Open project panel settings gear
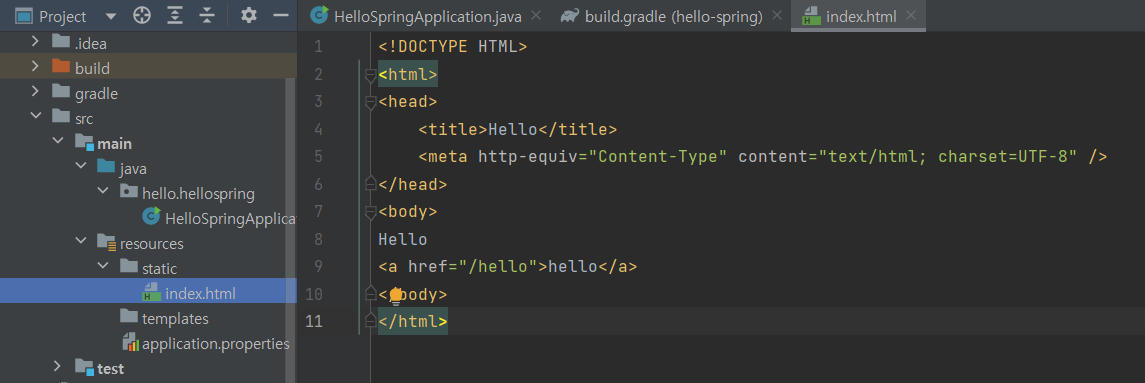 [249, 15]
